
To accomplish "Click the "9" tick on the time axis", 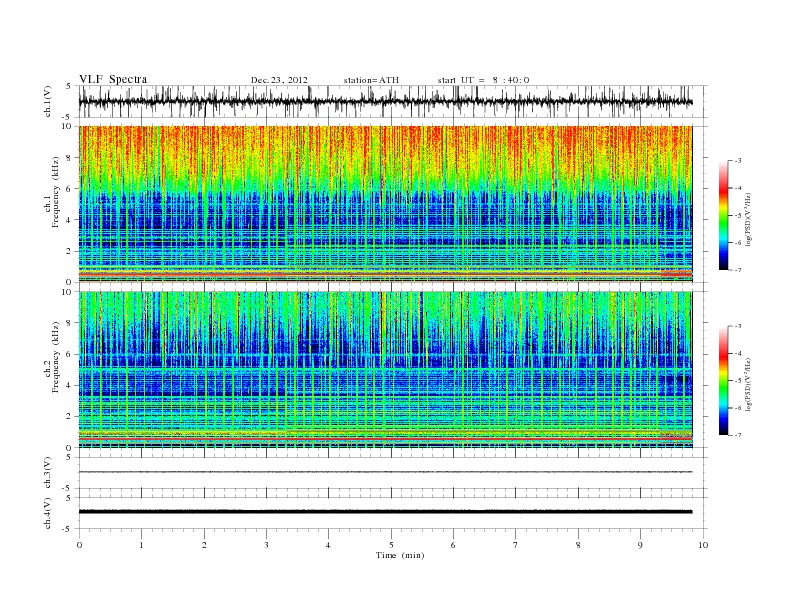I will [x=640, y=545].
